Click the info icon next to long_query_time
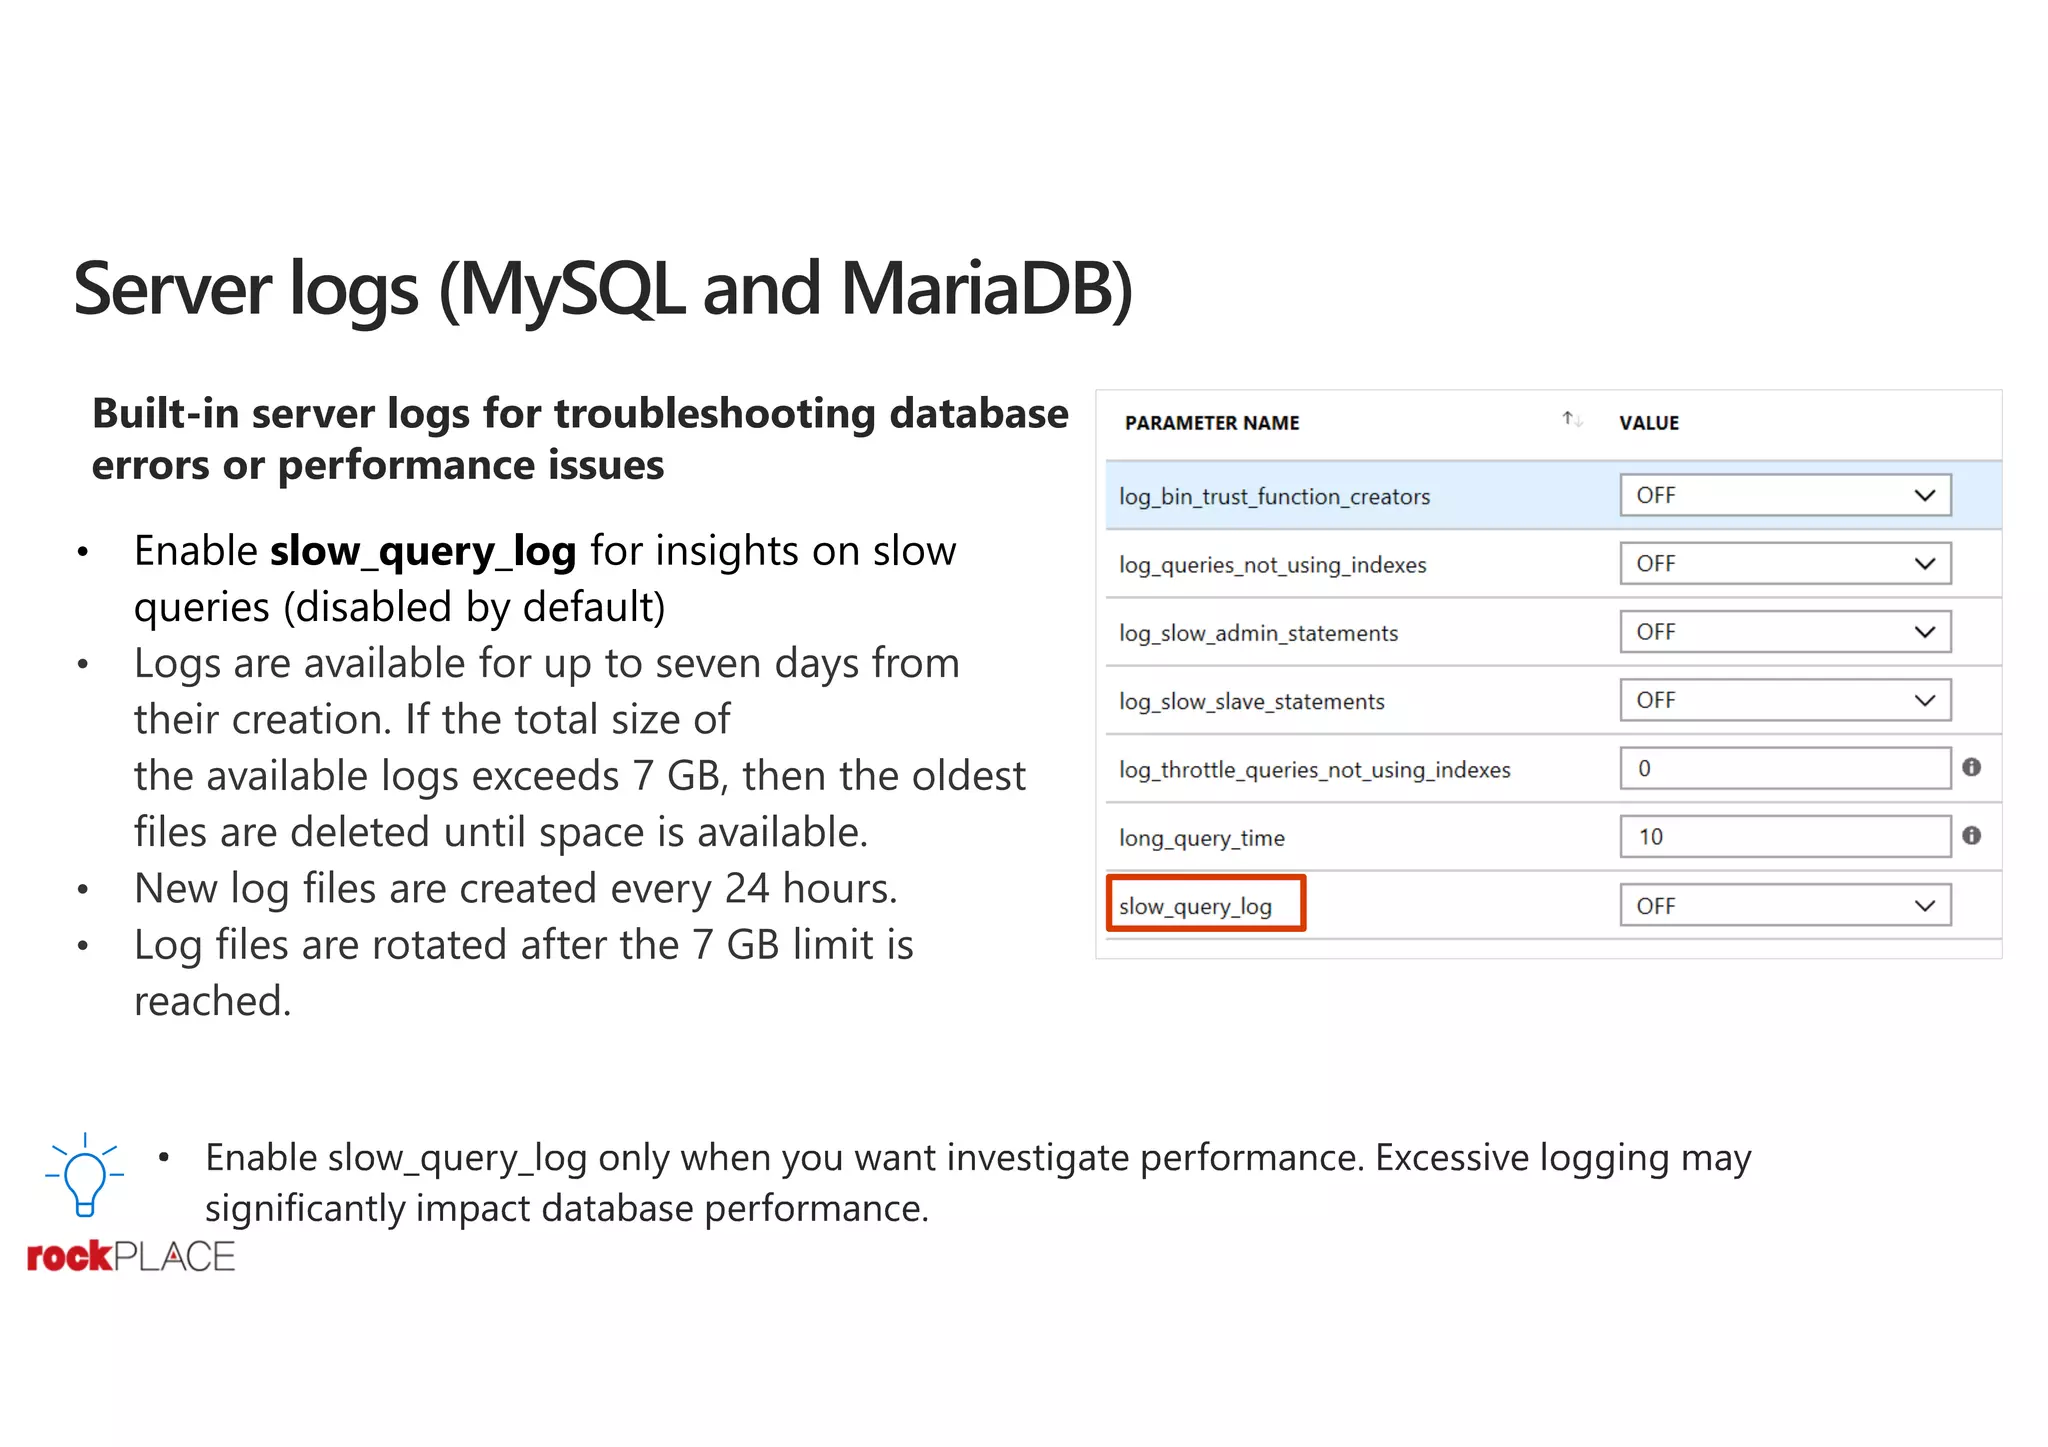This screenshot has height=1447, width=2048. [1971, 835]
